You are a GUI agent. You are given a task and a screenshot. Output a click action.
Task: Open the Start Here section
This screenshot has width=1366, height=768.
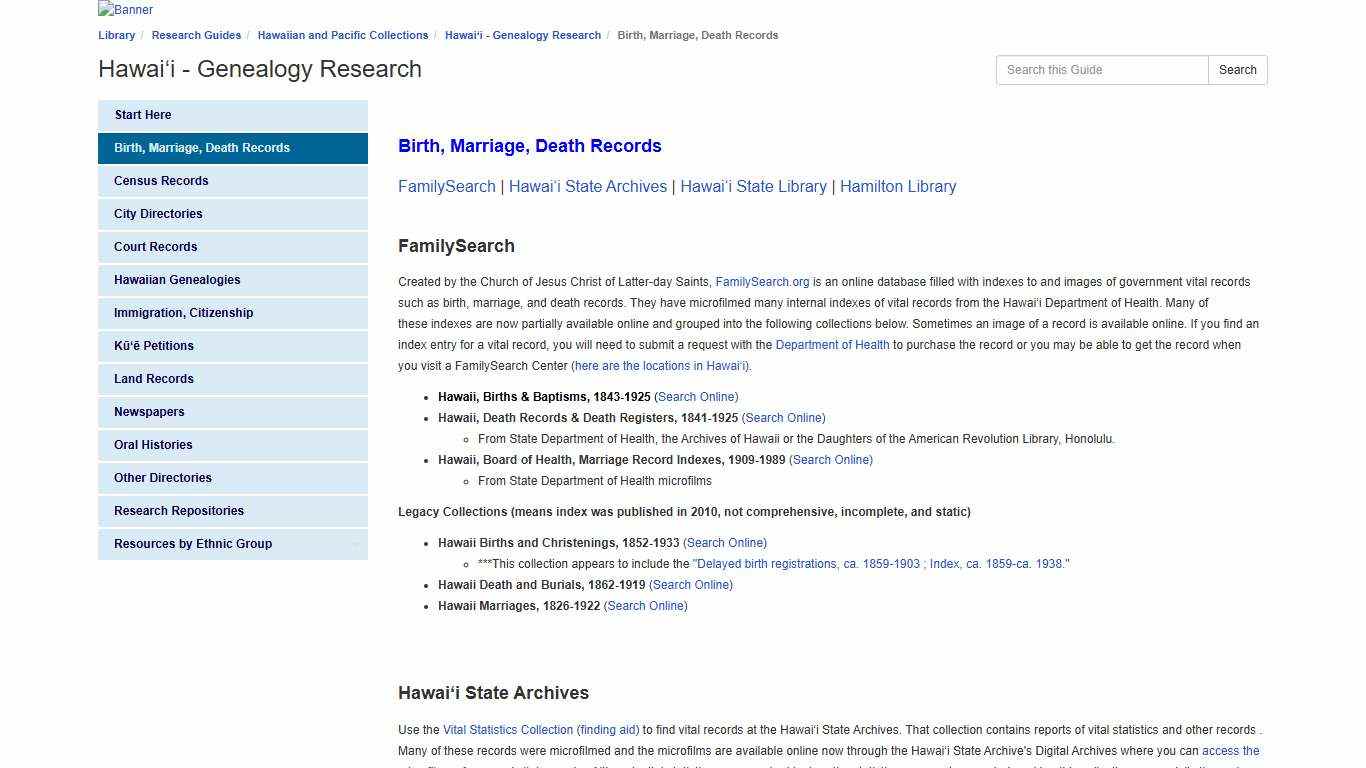point(142,115)
